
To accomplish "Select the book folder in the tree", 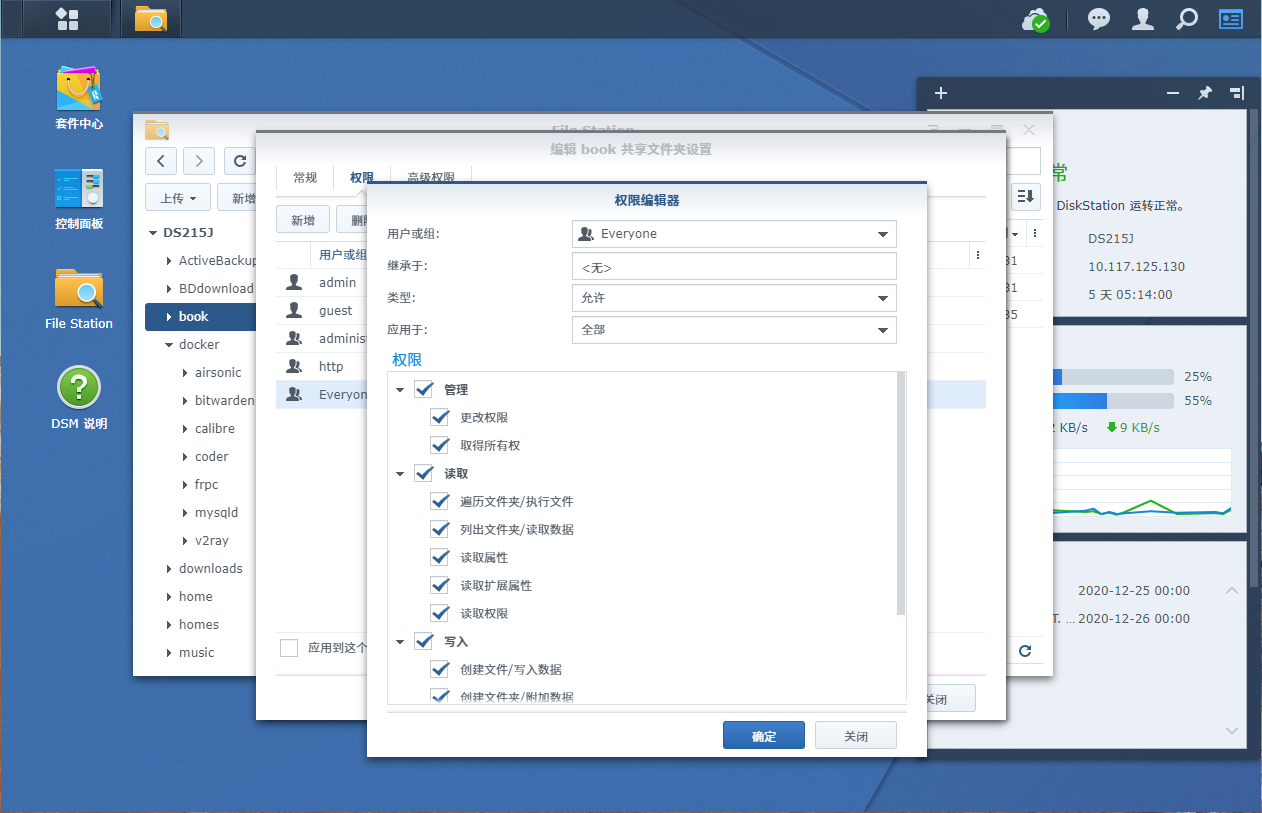I will click(x=199, y=317).
